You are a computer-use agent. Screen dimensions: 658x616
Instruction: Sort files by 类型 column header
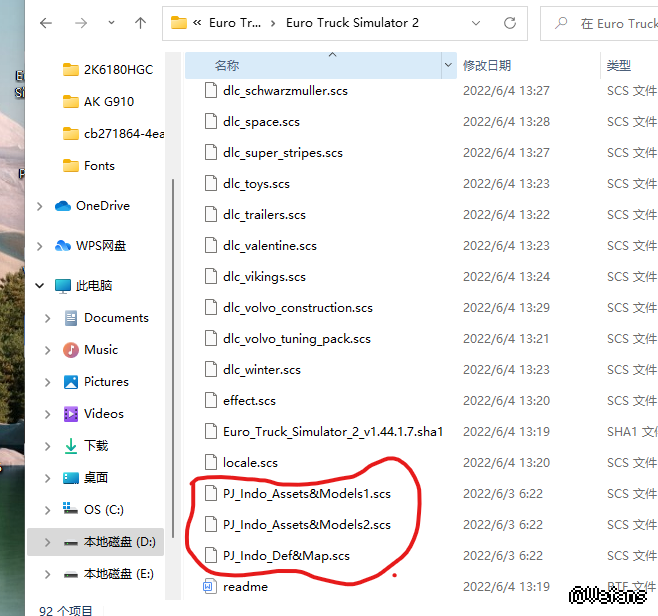coord(618,66)
